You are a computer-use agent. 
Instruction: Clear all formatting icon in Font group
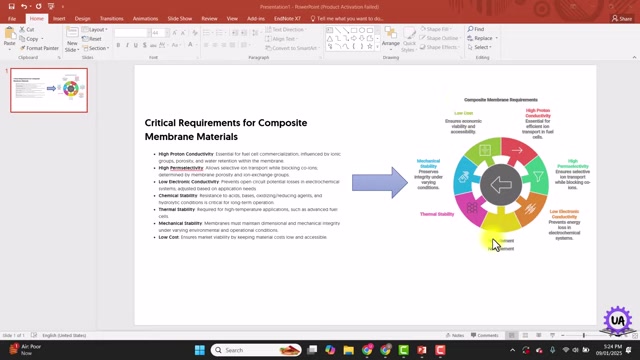(x=195, y=33)
